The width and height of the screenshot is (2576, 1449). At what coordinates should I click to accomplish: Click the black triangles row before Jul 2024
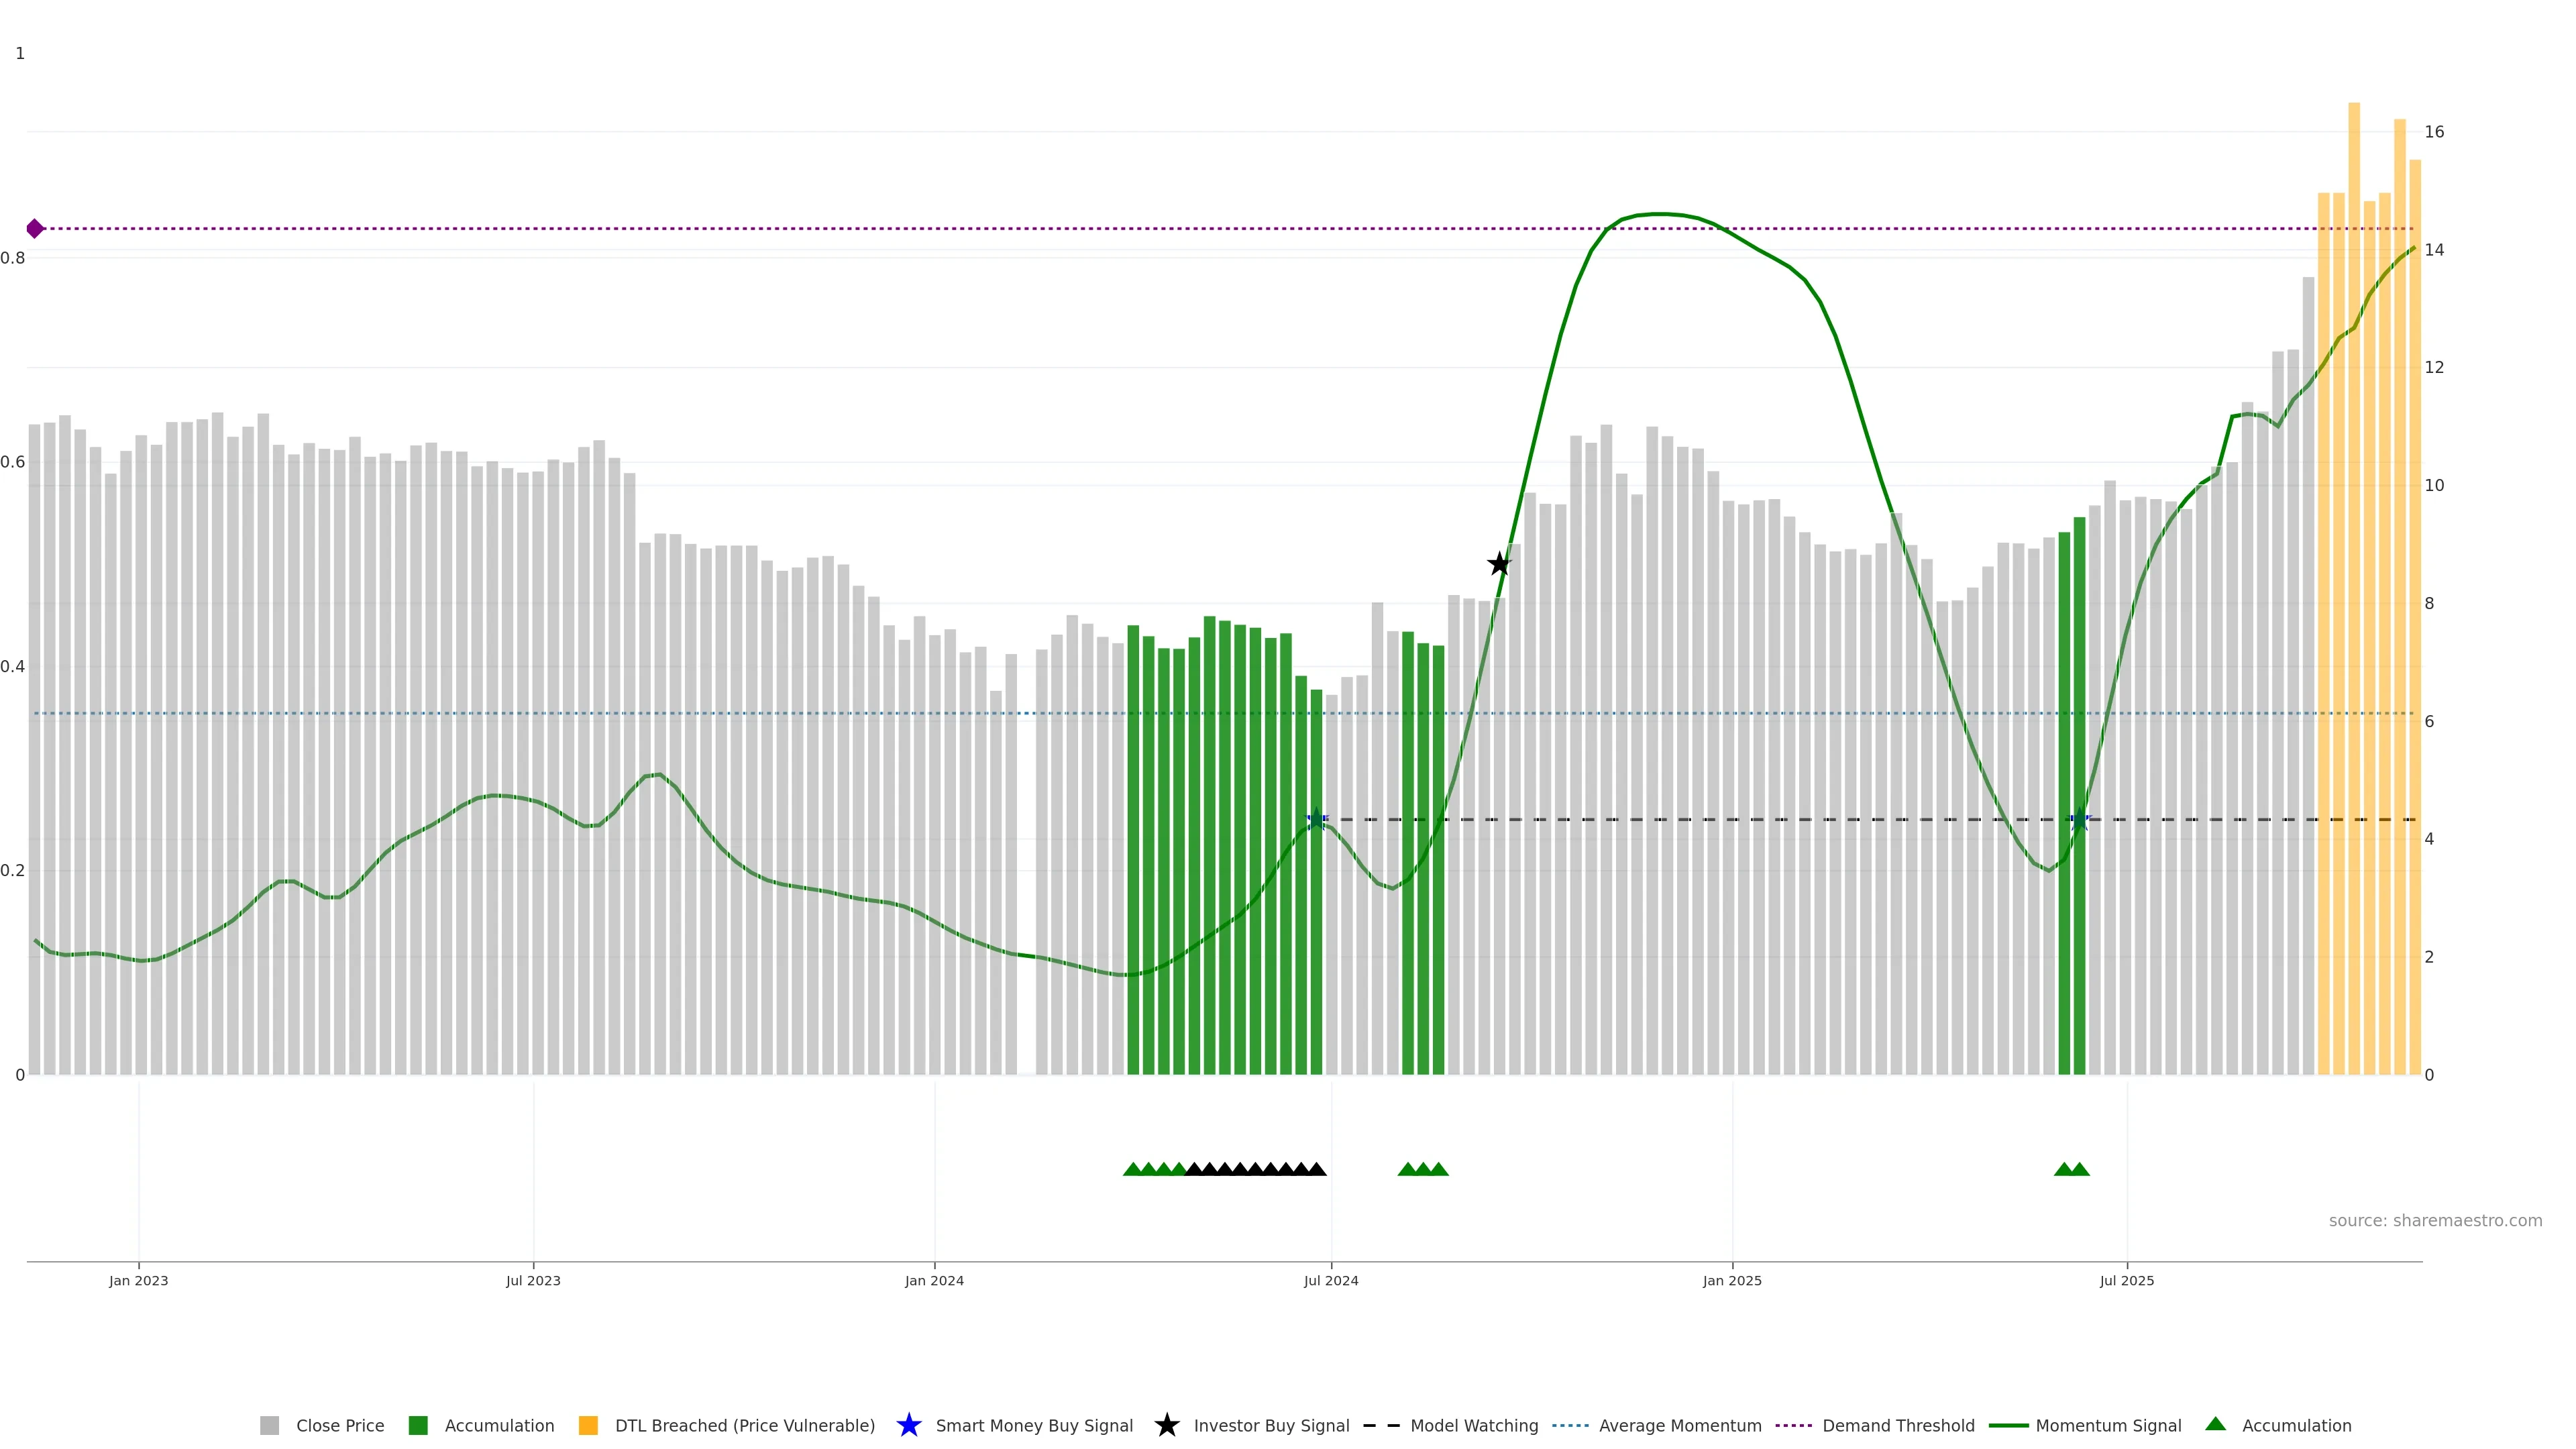click(x=1255, y=1169)
